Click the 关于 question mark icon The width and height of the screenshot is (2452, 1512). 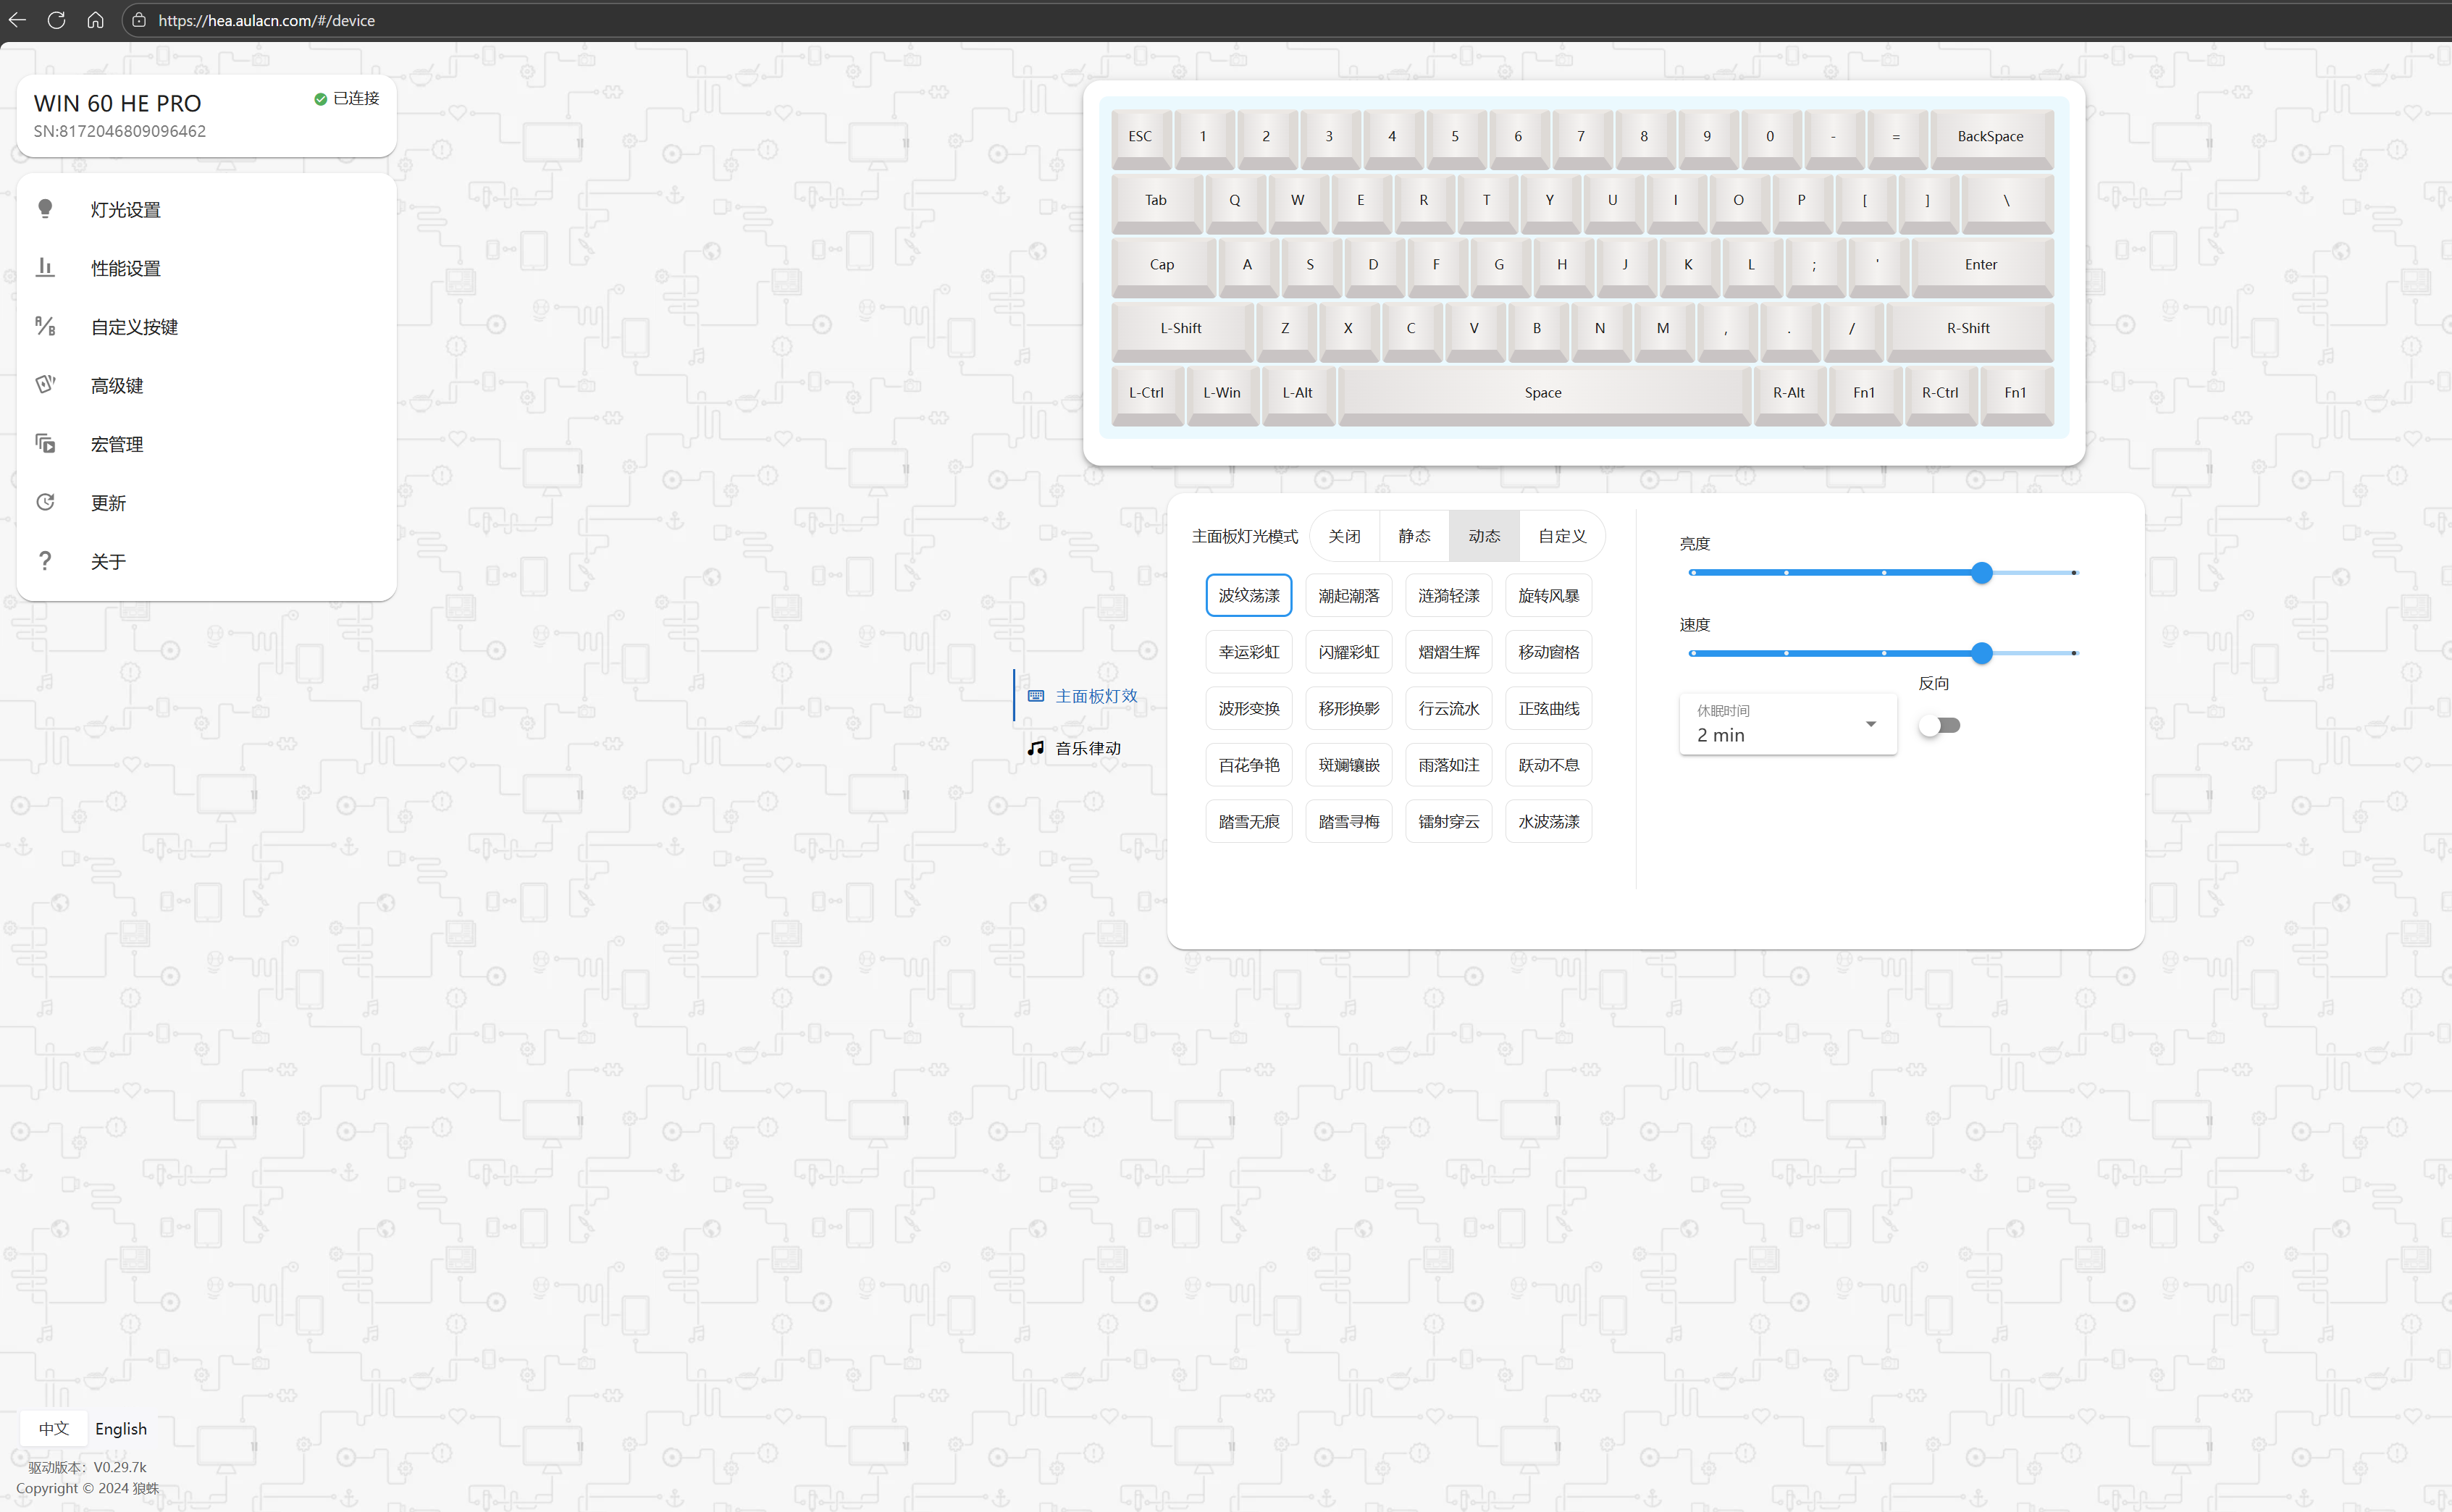click(45, 561)
